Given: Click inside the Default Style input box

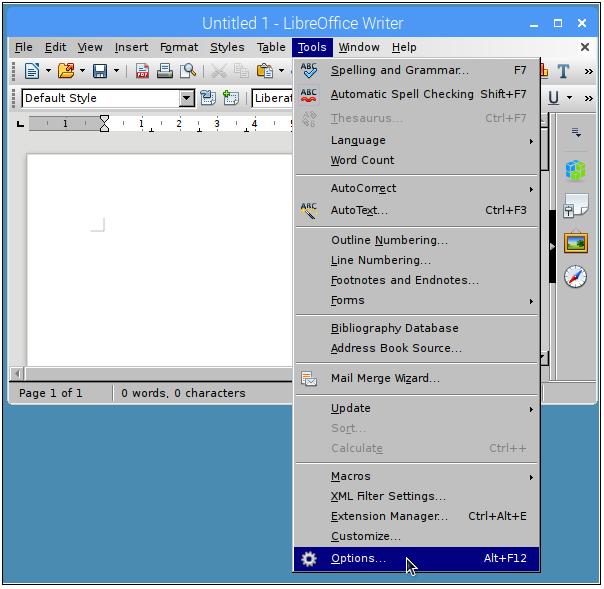Looking at the screenshot, I should (x=101, y=98).
